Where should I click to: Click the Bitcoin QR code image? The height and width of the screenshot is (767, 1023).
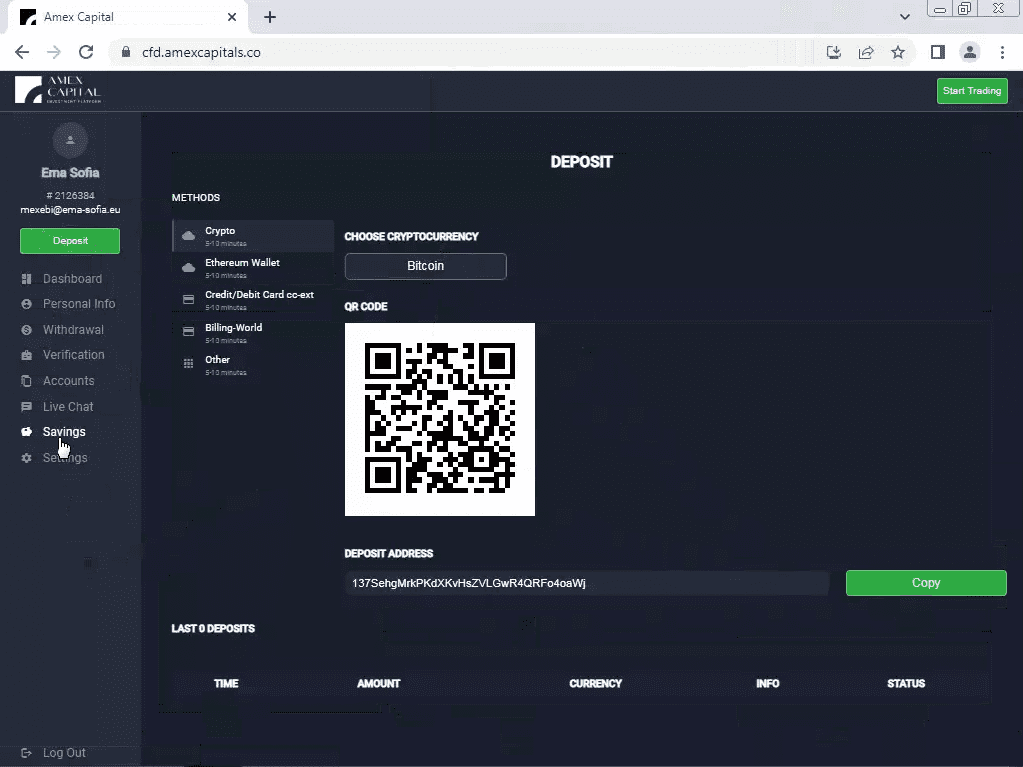coord(440,419)
